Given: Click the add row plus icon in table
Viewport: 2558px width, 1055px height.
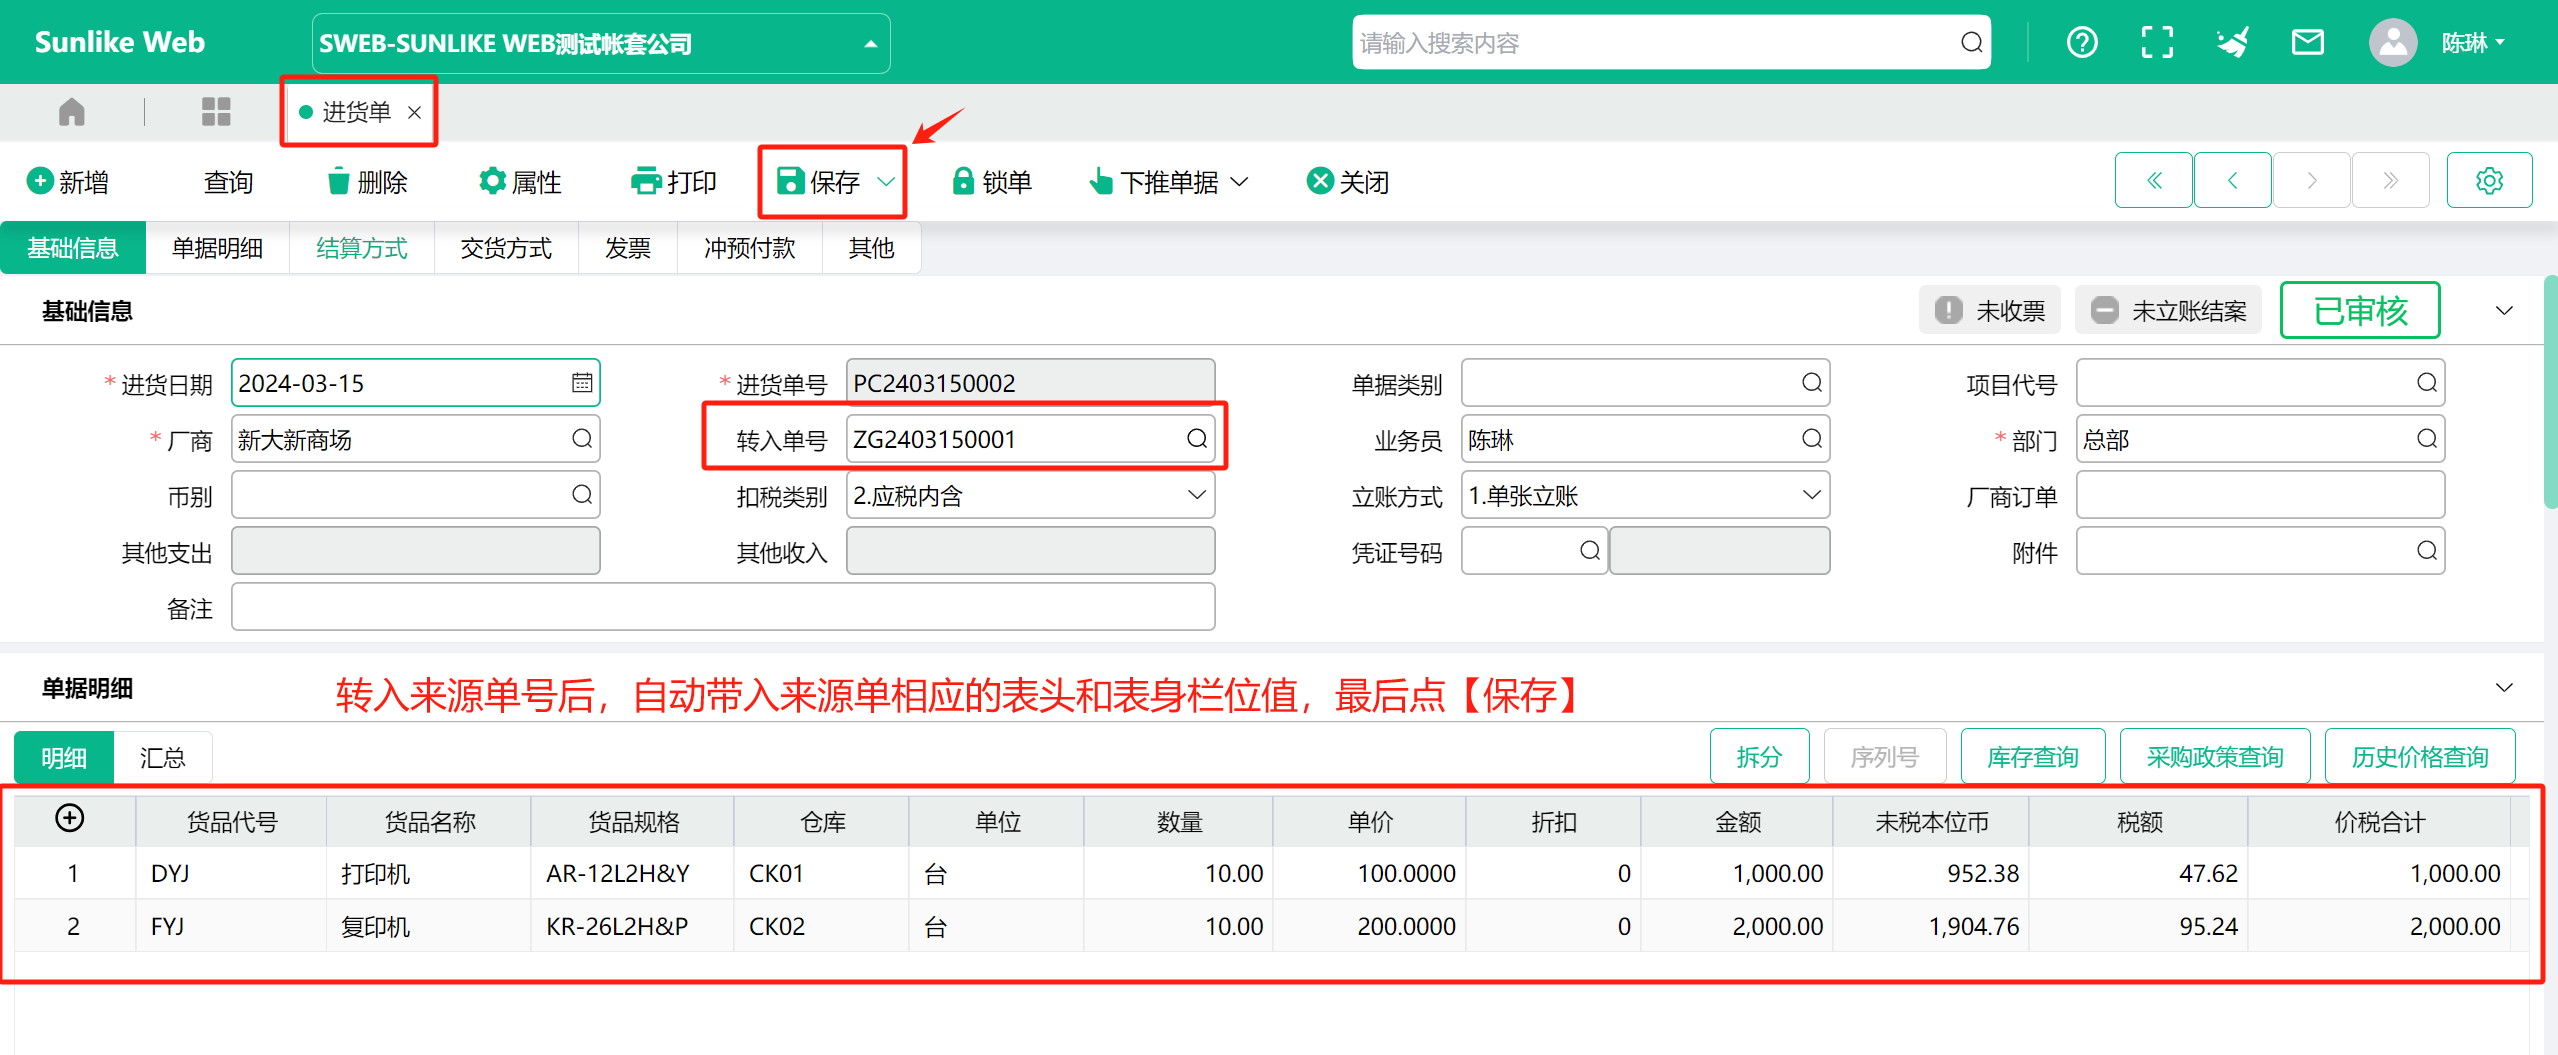Looking at the screenshot, I should [x=70, y=819].
